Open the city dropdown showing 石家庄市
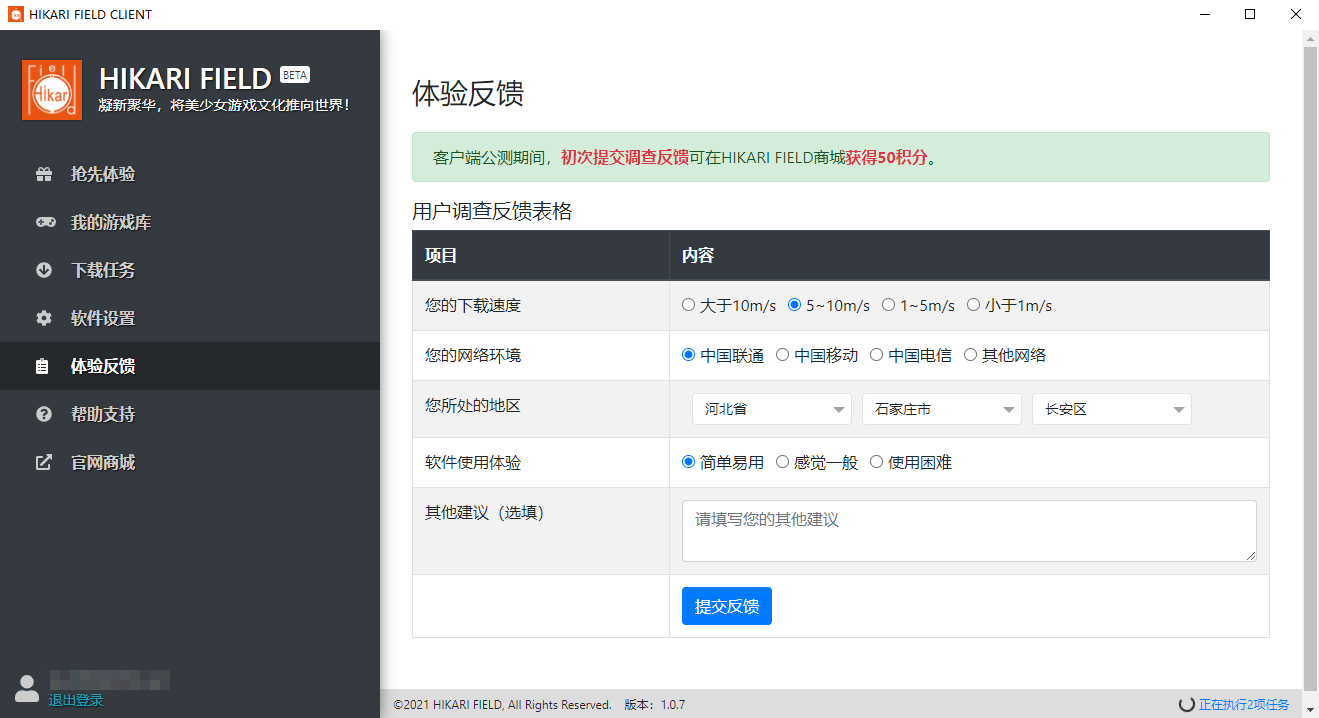This screenshot has width=1319, height=718. click(942, 409)
